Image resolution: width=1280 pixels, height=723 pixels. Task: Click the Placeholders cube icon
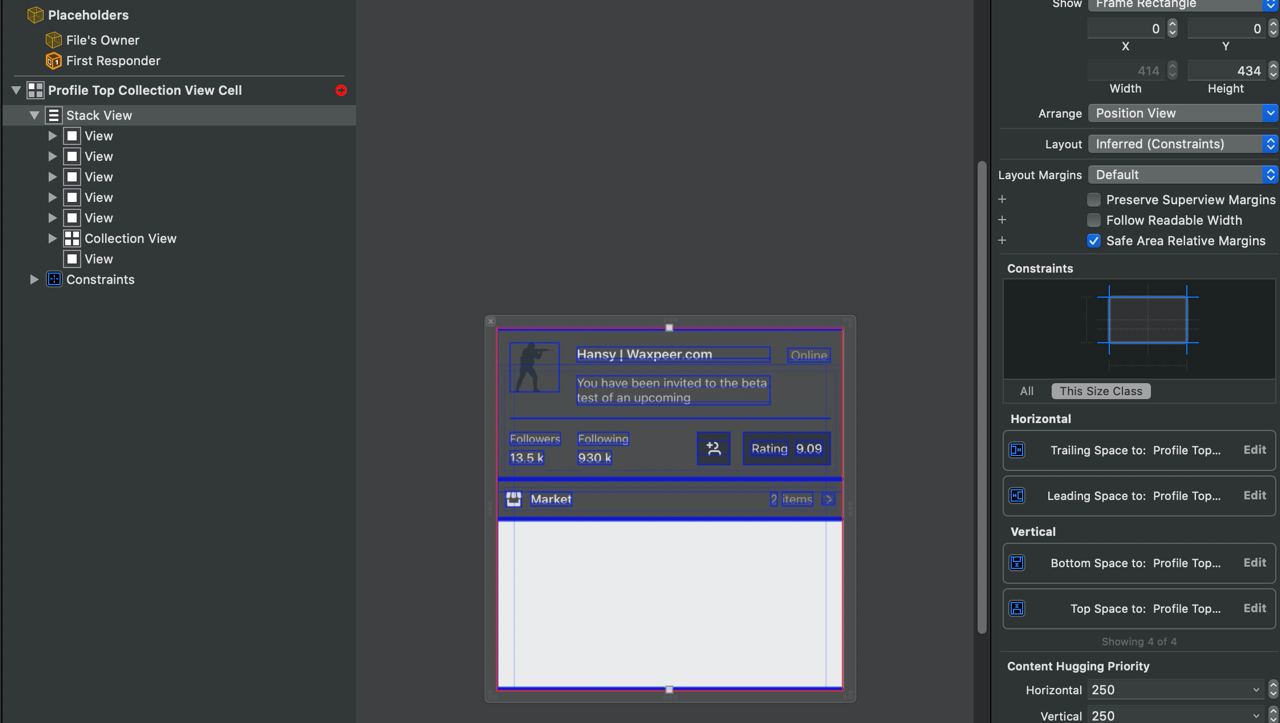coord(35,15)
